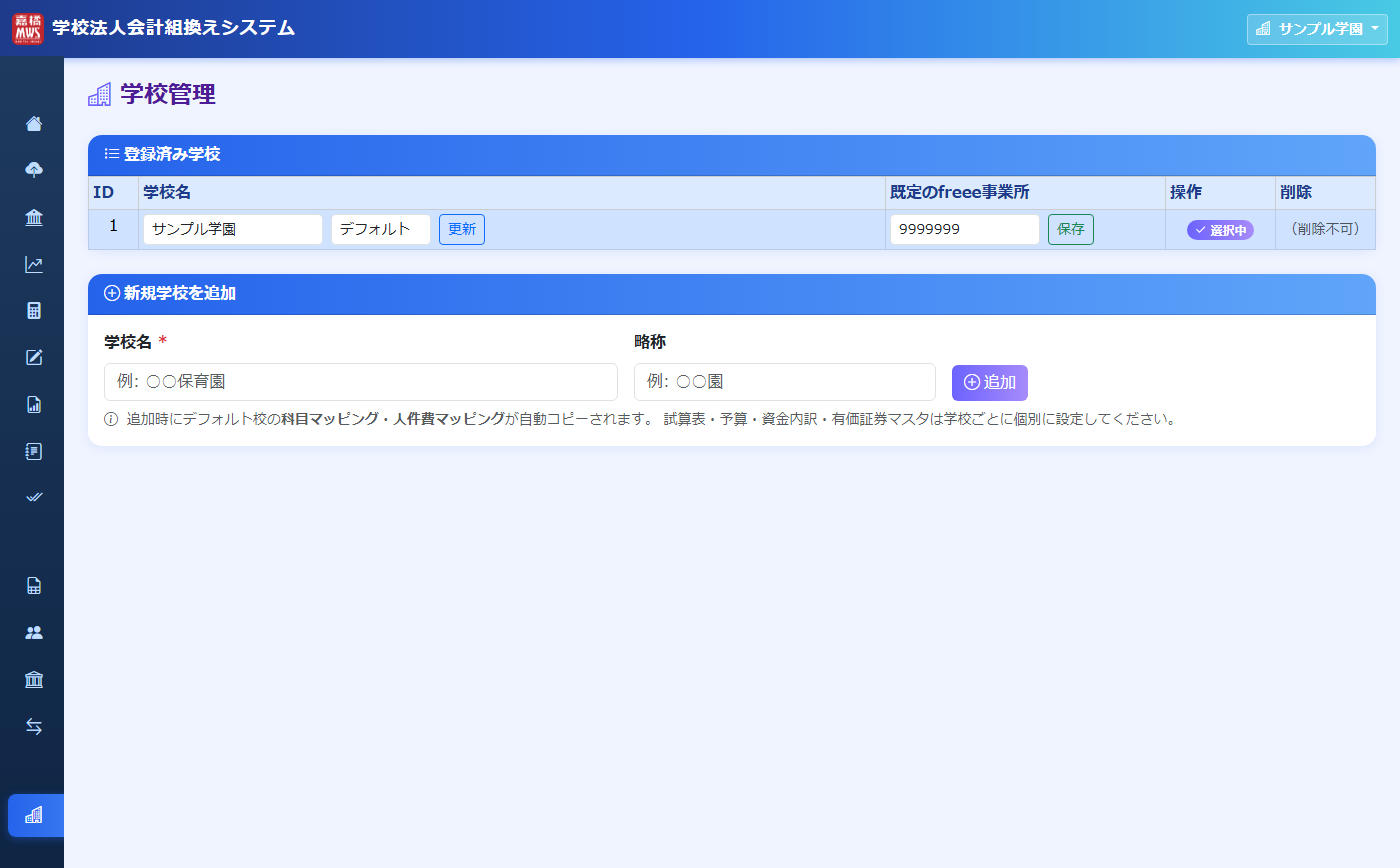Viewport: 1400px width, 868px height.
Task: Click the freee office ID field 9999999
Action: click(965, 229)
